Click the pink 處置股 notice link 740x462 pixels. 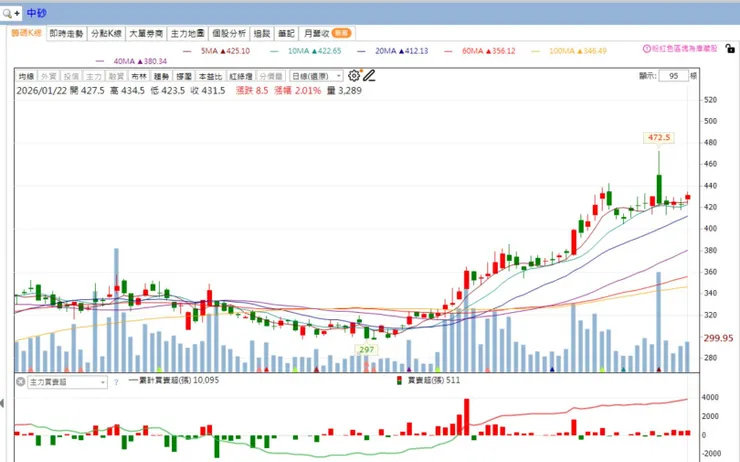pyautogui.click(x=681, y=49)
